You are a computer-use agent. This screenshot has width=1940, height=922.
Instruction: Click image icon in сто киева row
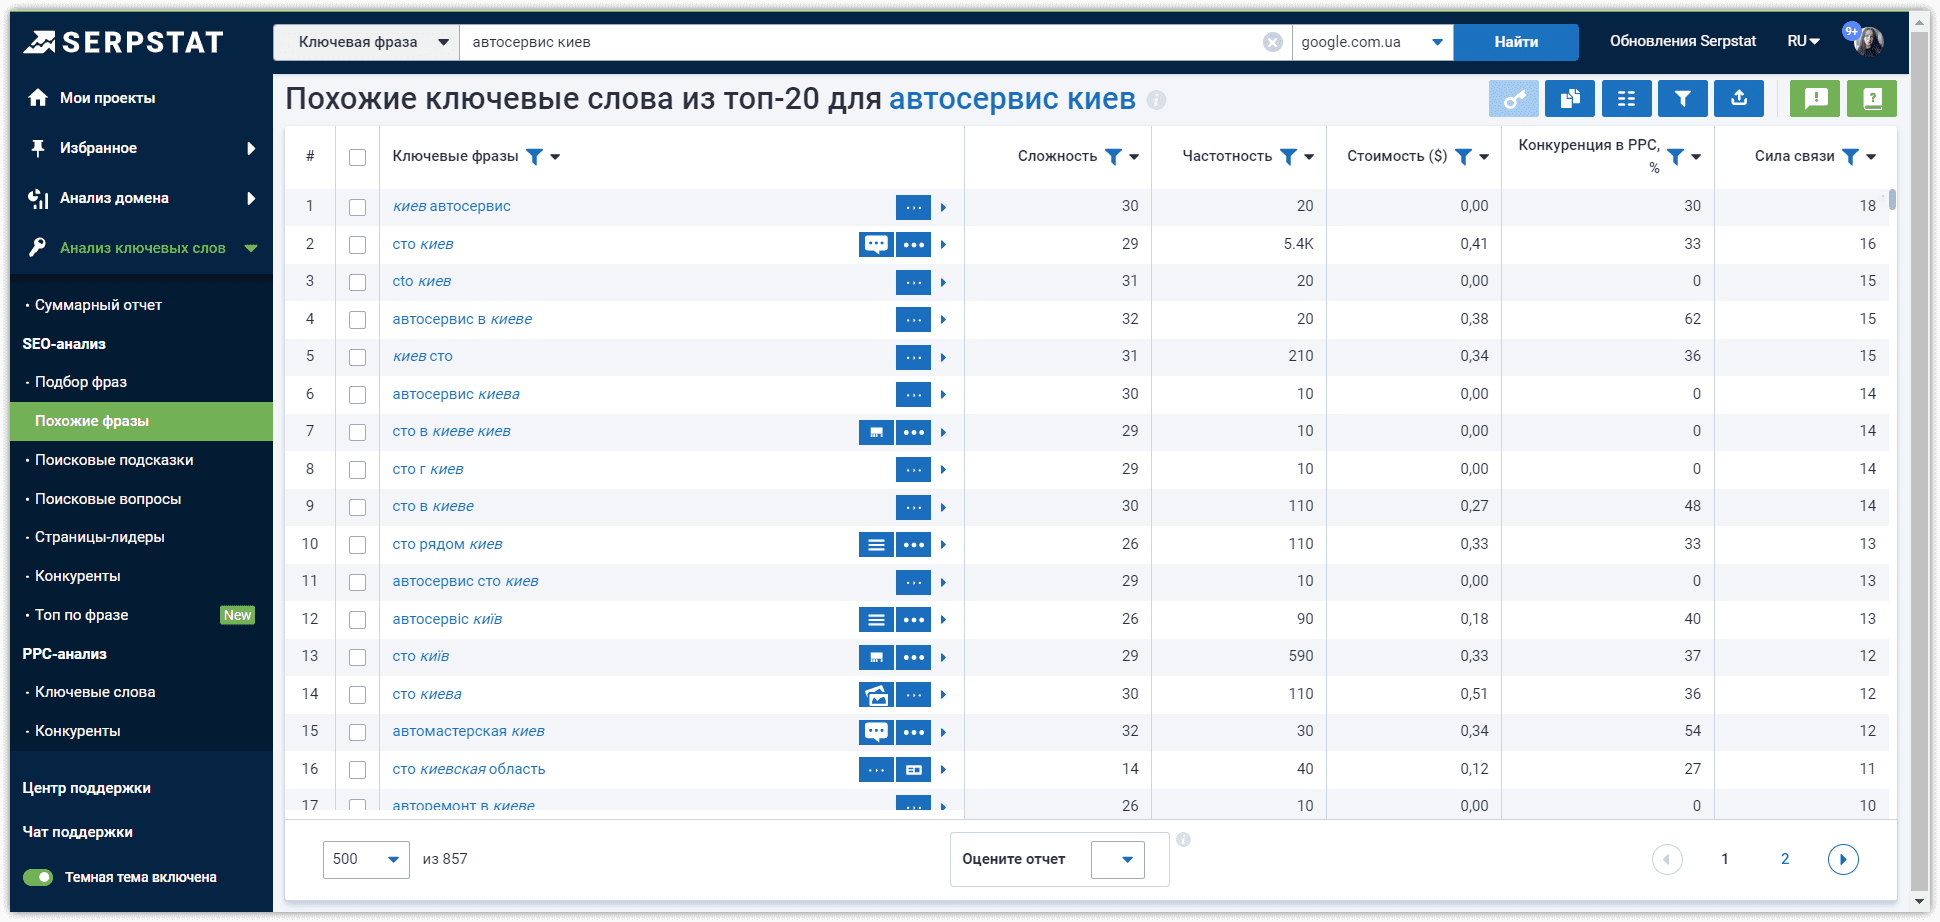pos(876,694)
